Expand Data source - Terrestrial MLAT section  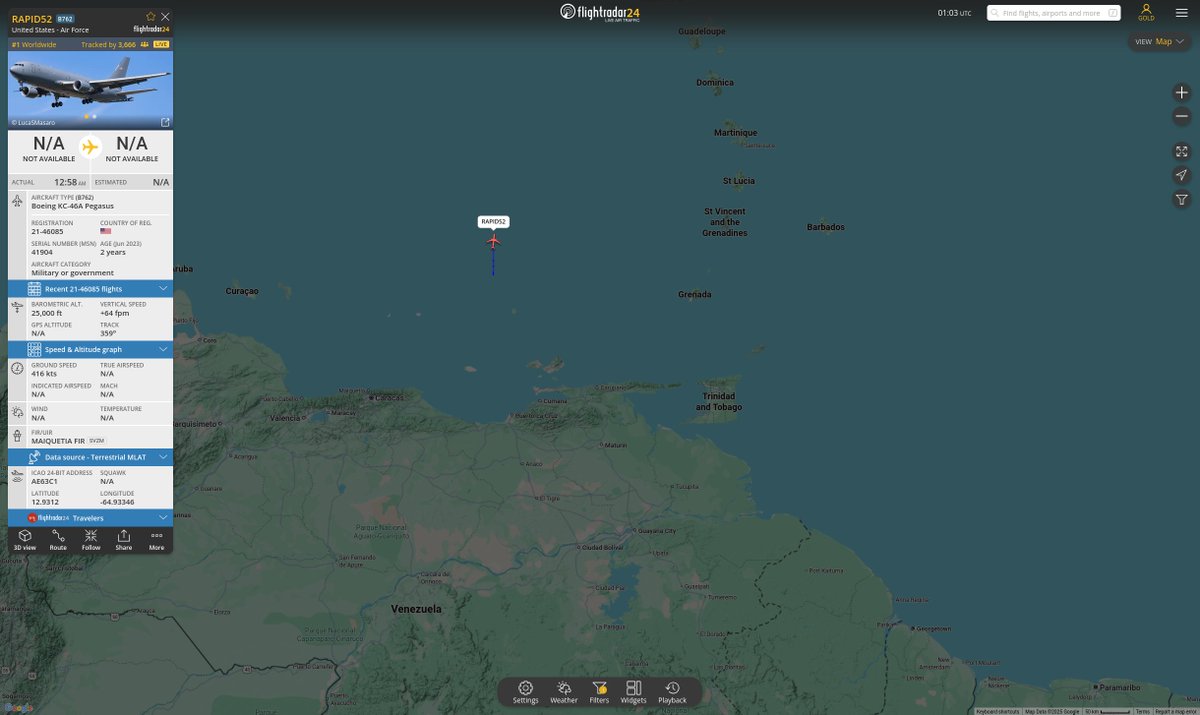coord(90,457)
